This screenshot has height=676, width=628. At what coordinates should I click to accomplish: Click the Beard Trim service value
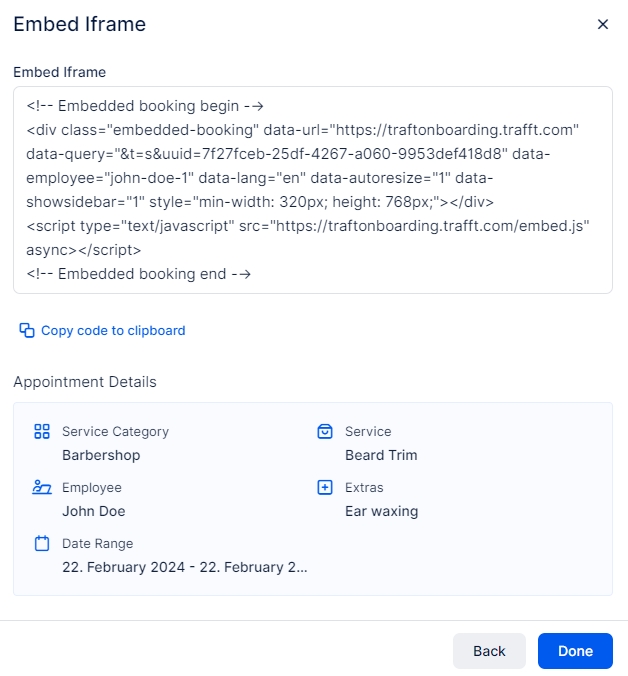381,455
